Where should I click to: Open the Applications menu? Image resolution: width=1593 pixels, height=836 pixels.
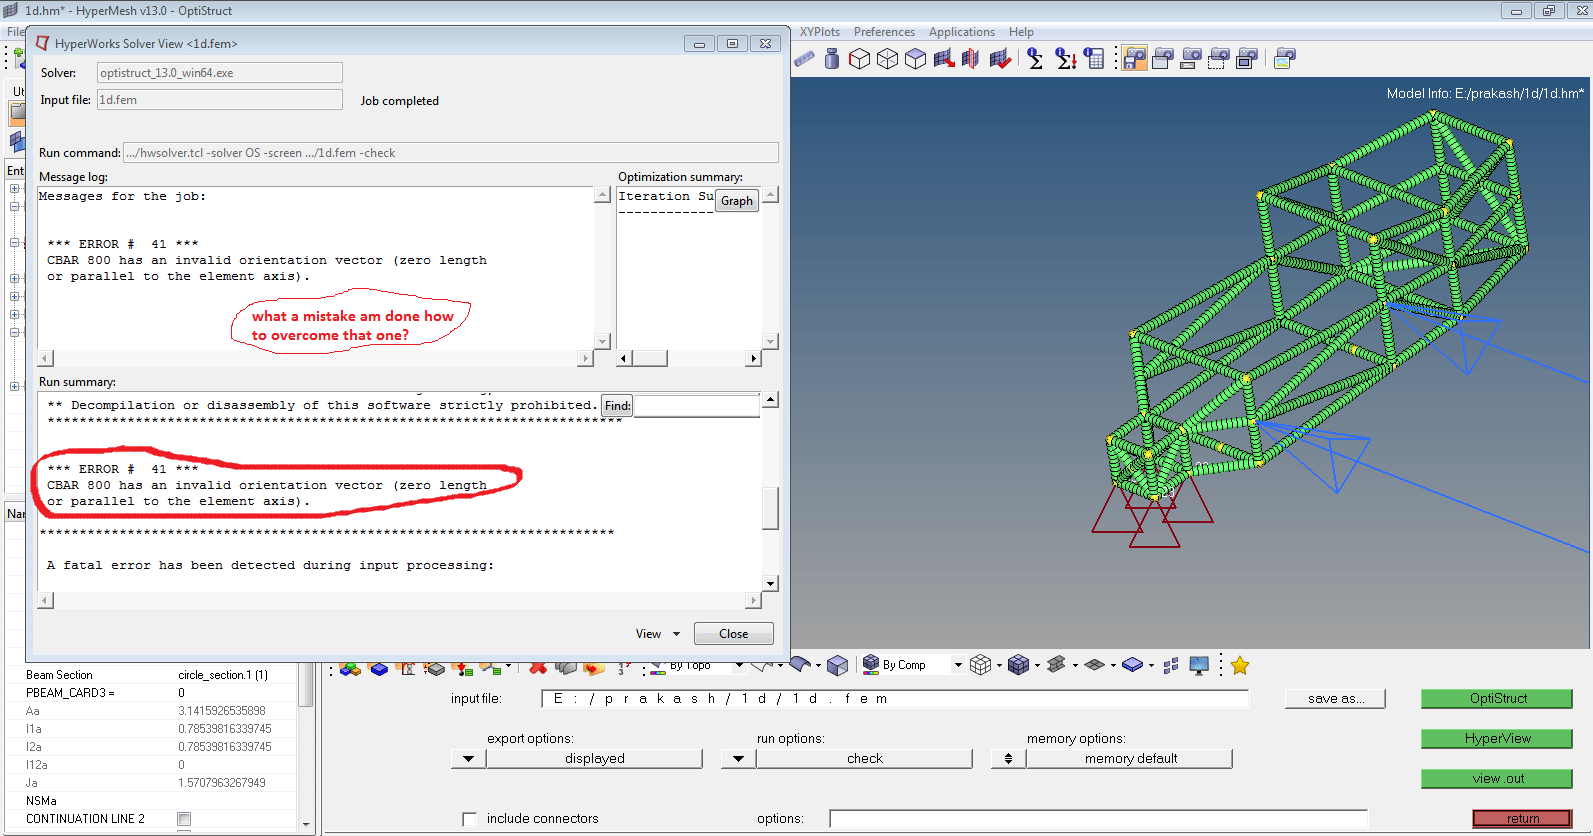click(x=962, y=32)
